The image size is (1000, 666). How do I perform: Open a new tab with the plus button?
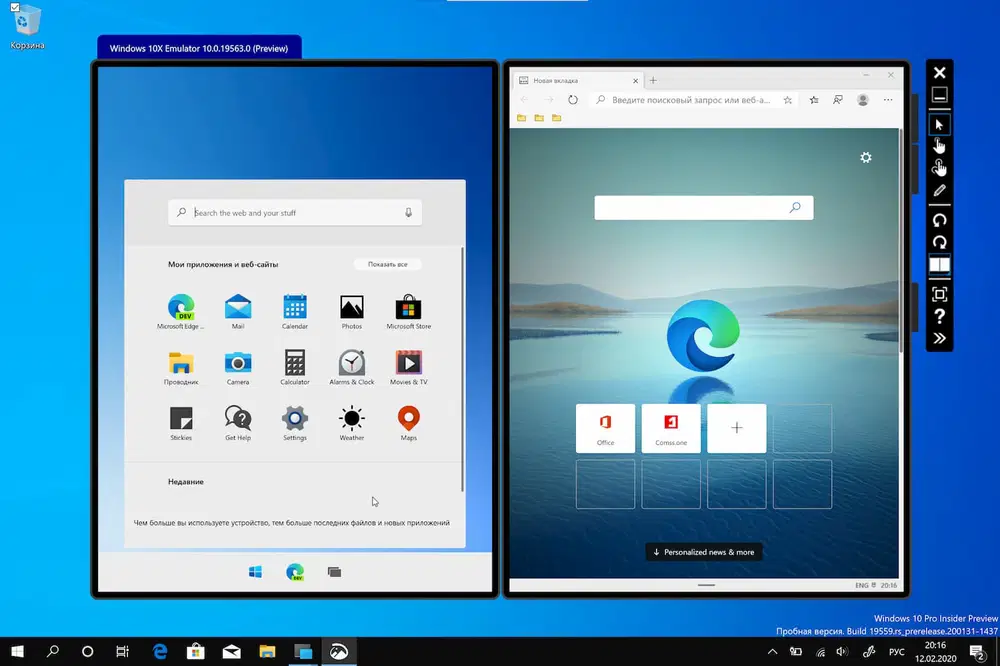tap(653, 79)
